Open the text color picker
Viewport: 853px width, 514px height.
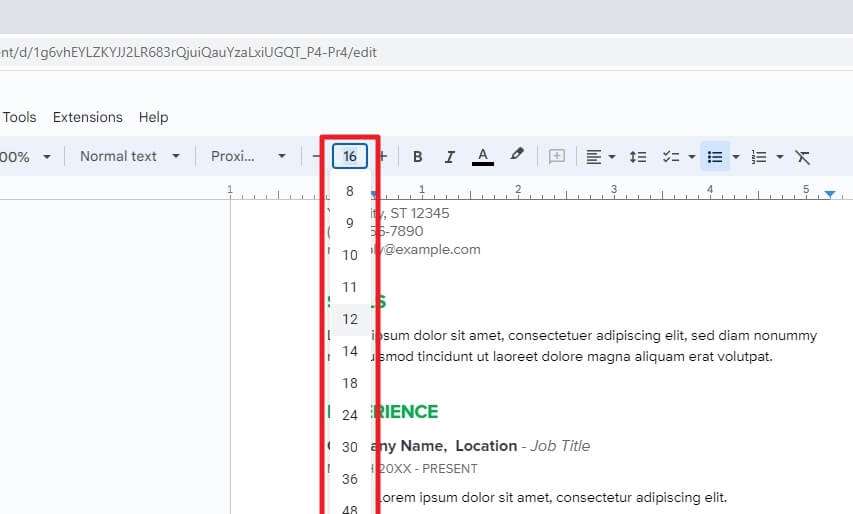pos(483,157)
